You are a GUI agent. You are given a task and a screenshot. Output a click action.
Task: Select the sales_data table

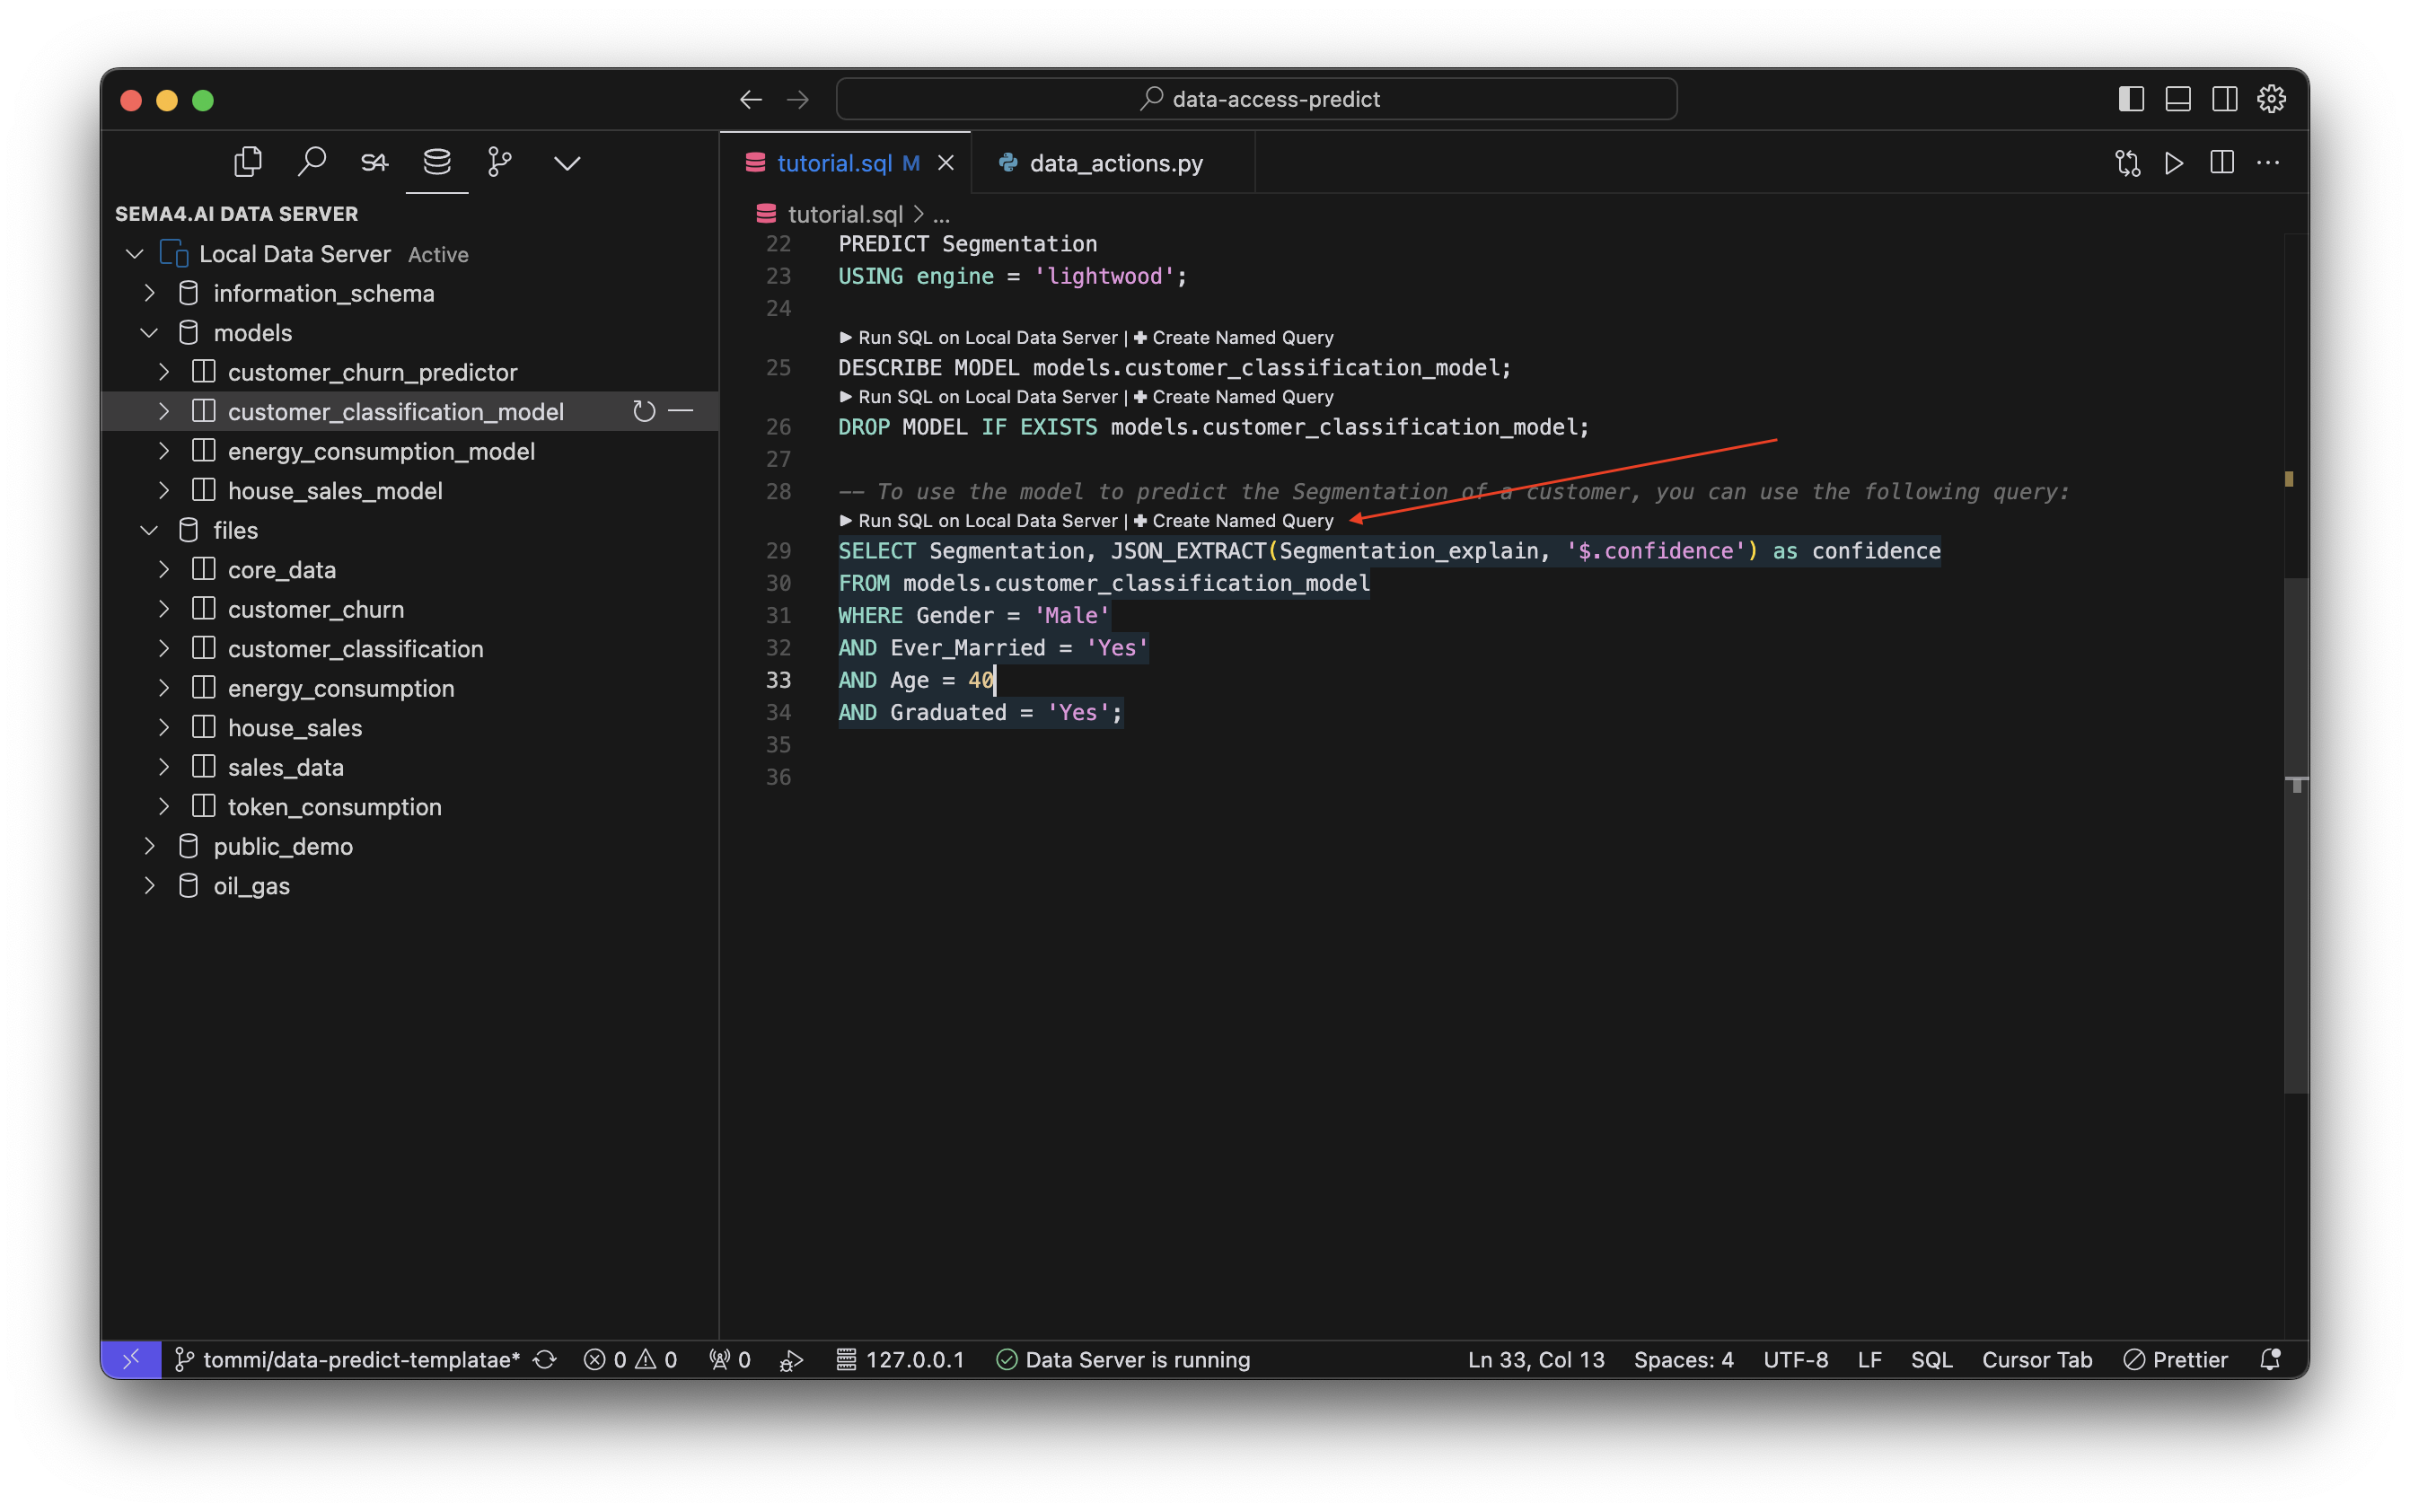click(x=286, y=767)
